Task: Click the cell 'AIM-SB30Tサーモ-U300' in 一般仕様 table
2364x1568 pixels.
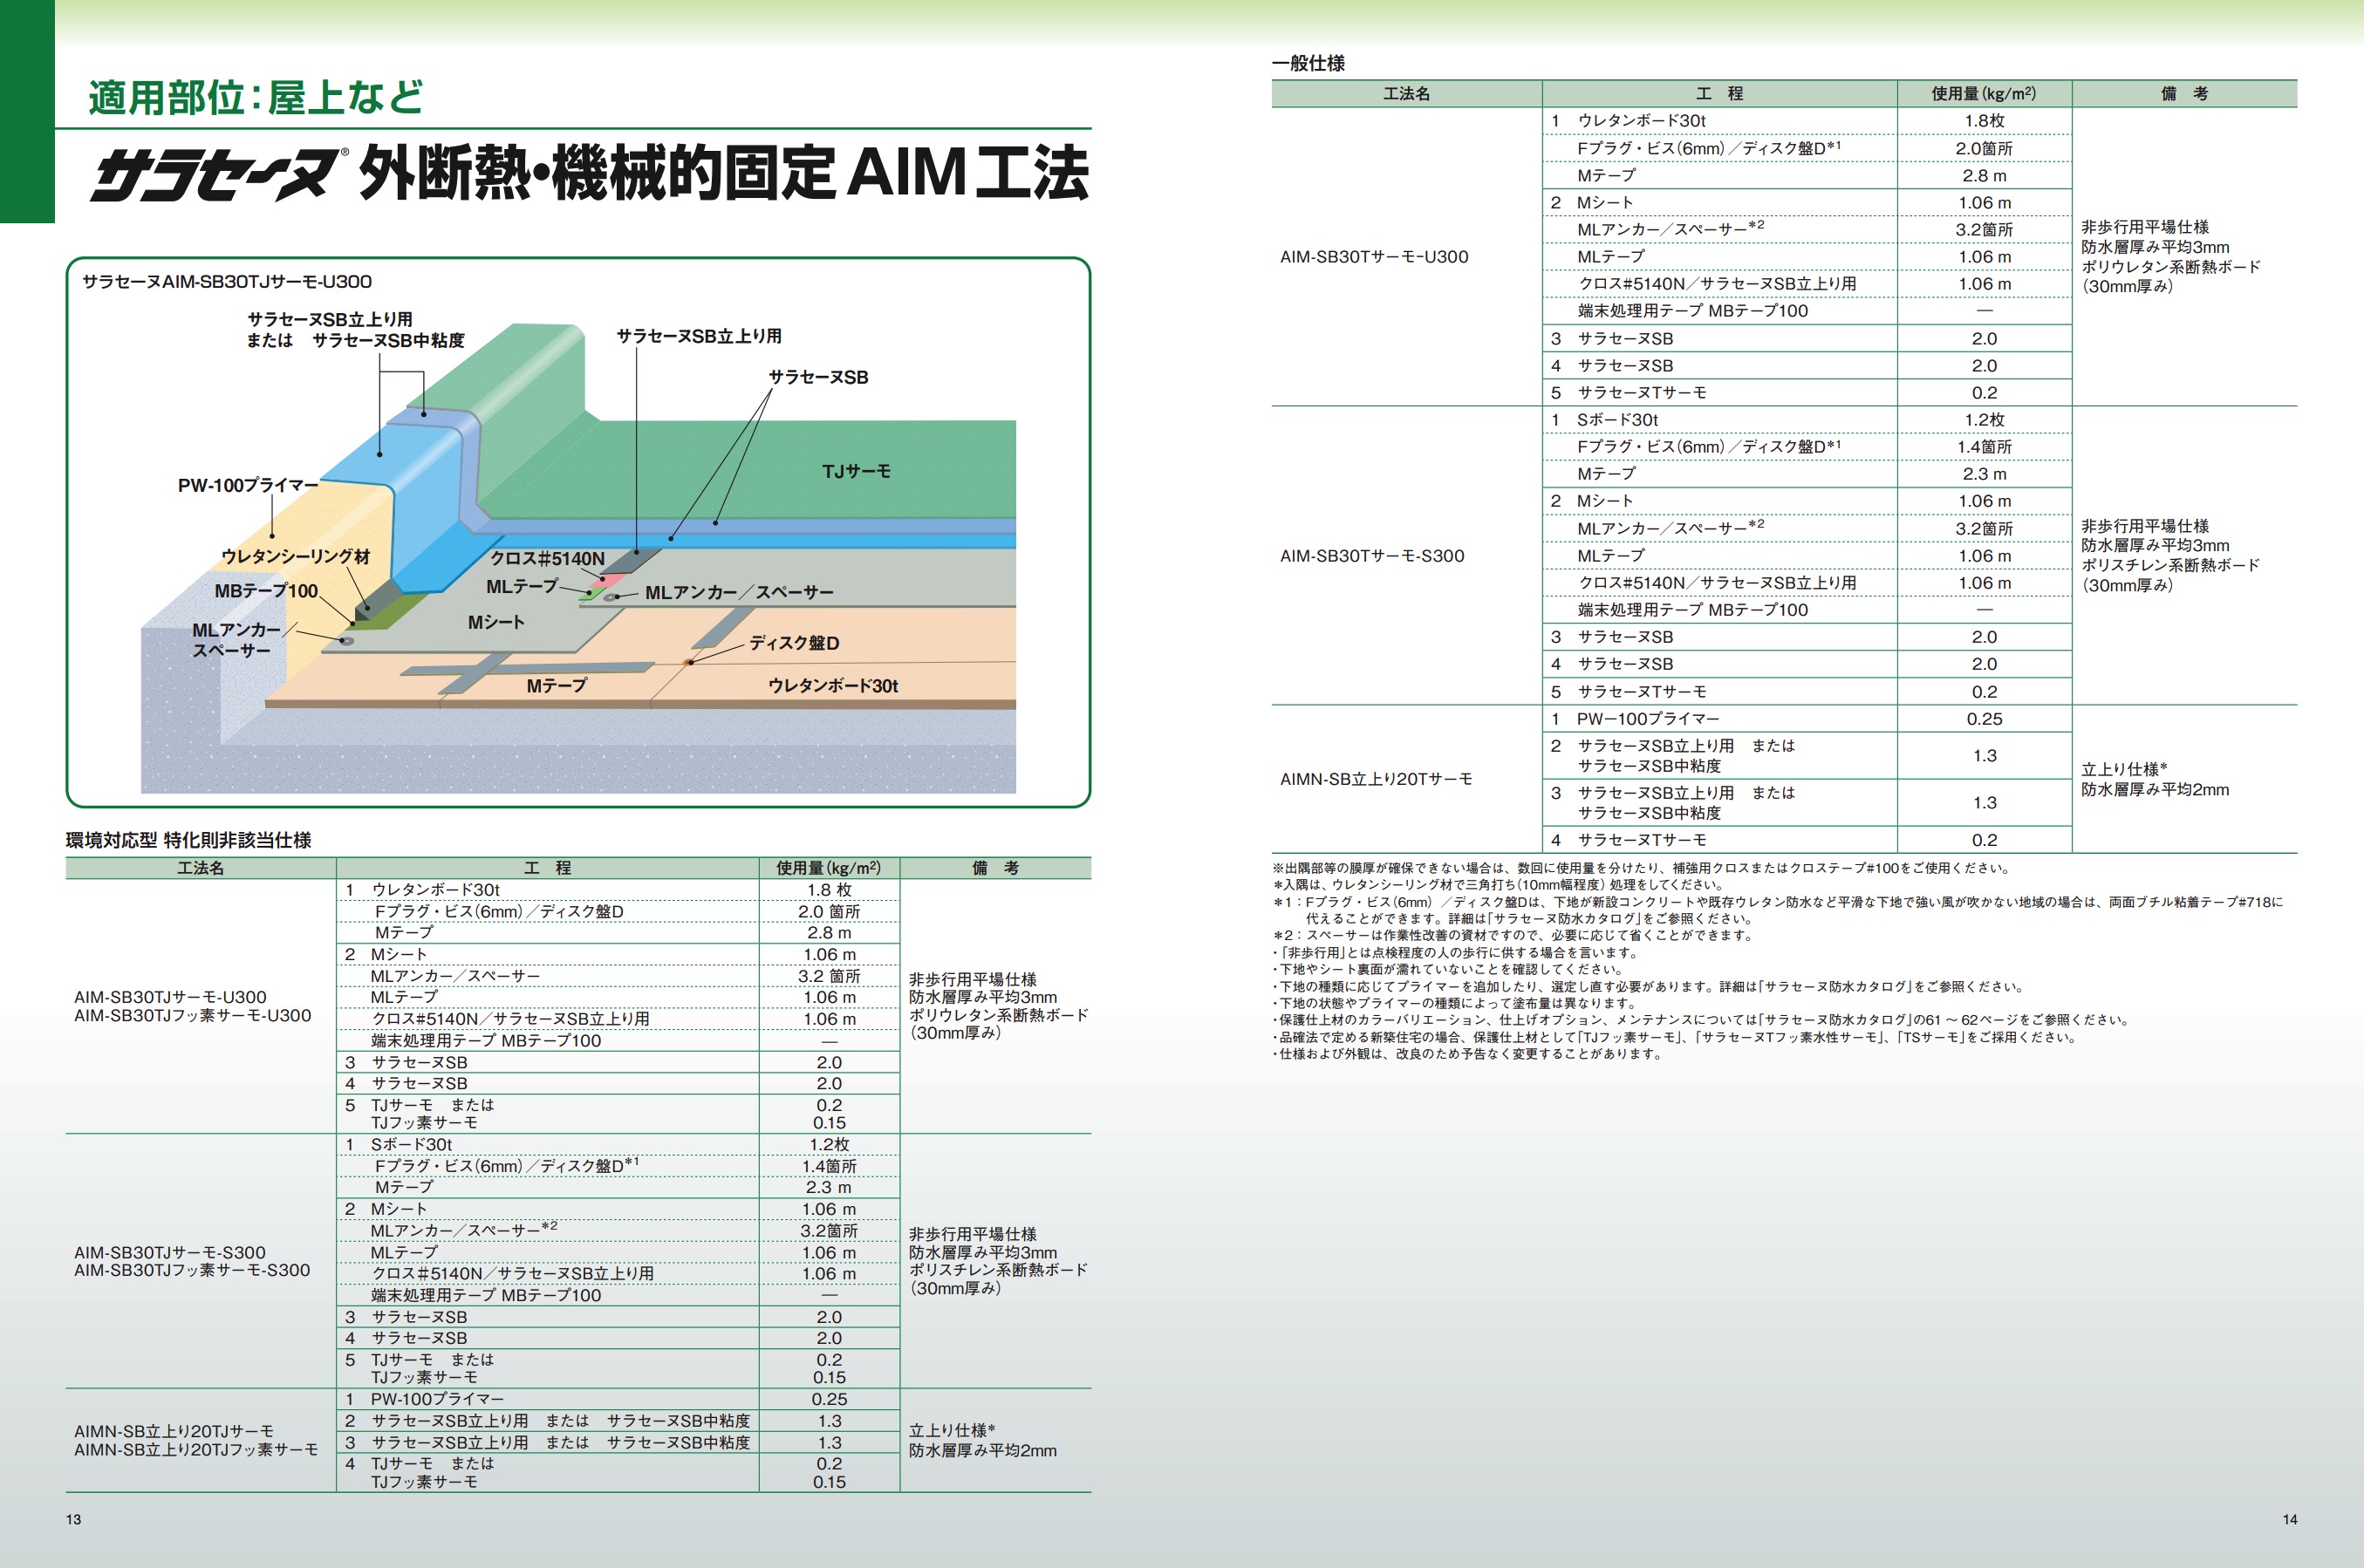Action: tap(1374, 257)
